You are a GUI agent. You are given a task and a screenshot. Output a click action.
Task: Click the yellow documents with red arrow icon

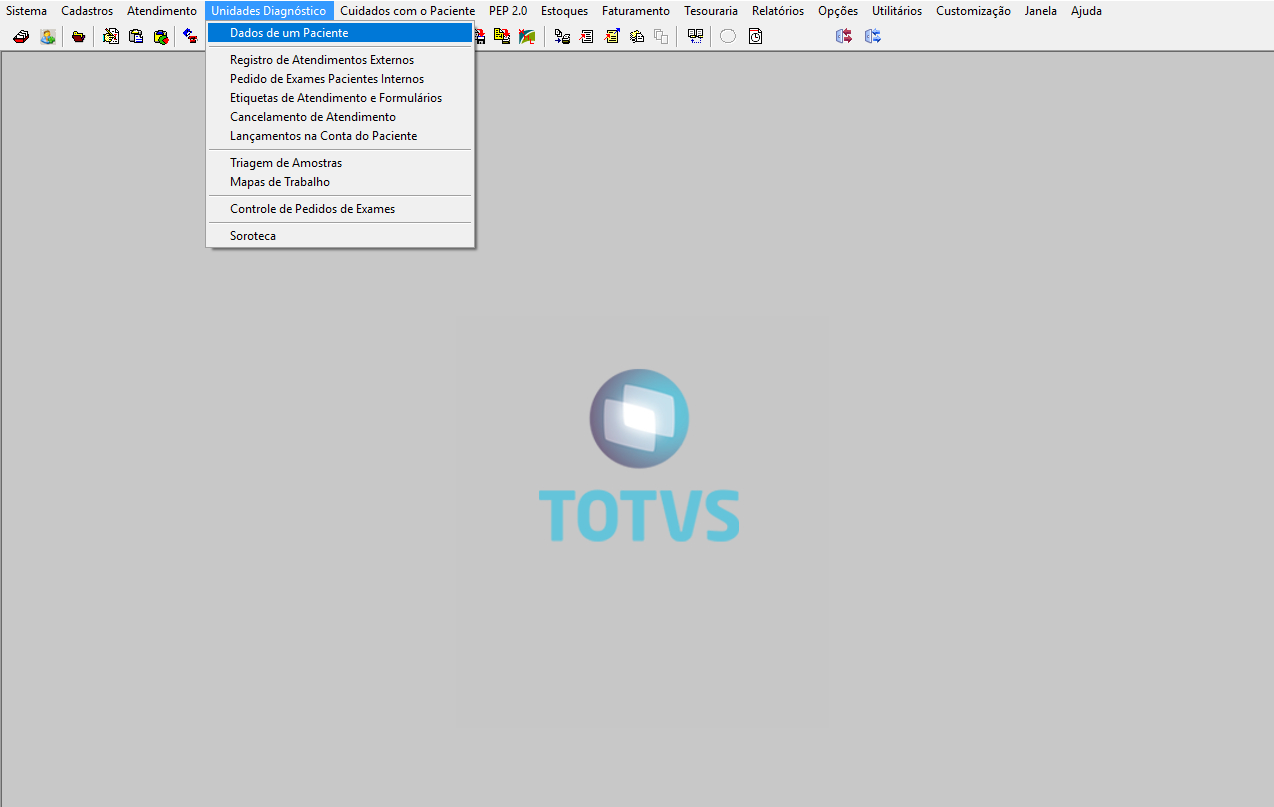[x=502, y=36]
